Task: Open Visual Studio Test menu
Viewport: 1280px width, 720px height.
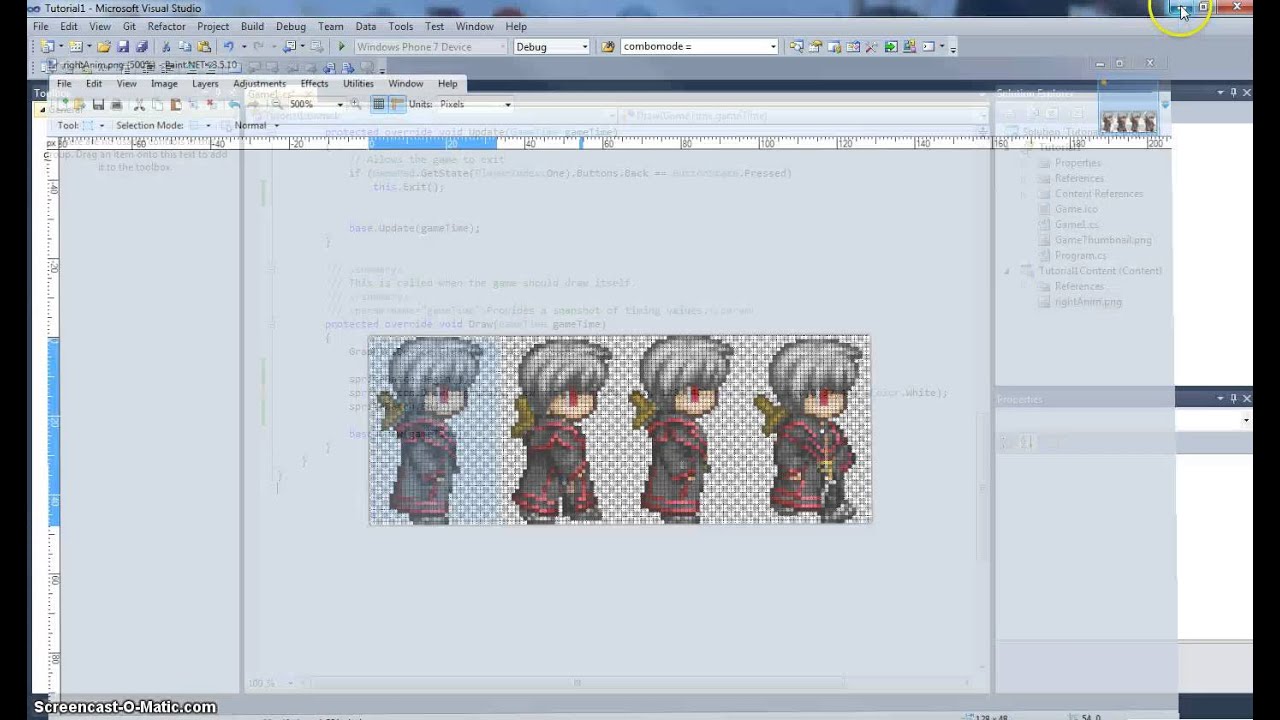Action: click(434, 26)
